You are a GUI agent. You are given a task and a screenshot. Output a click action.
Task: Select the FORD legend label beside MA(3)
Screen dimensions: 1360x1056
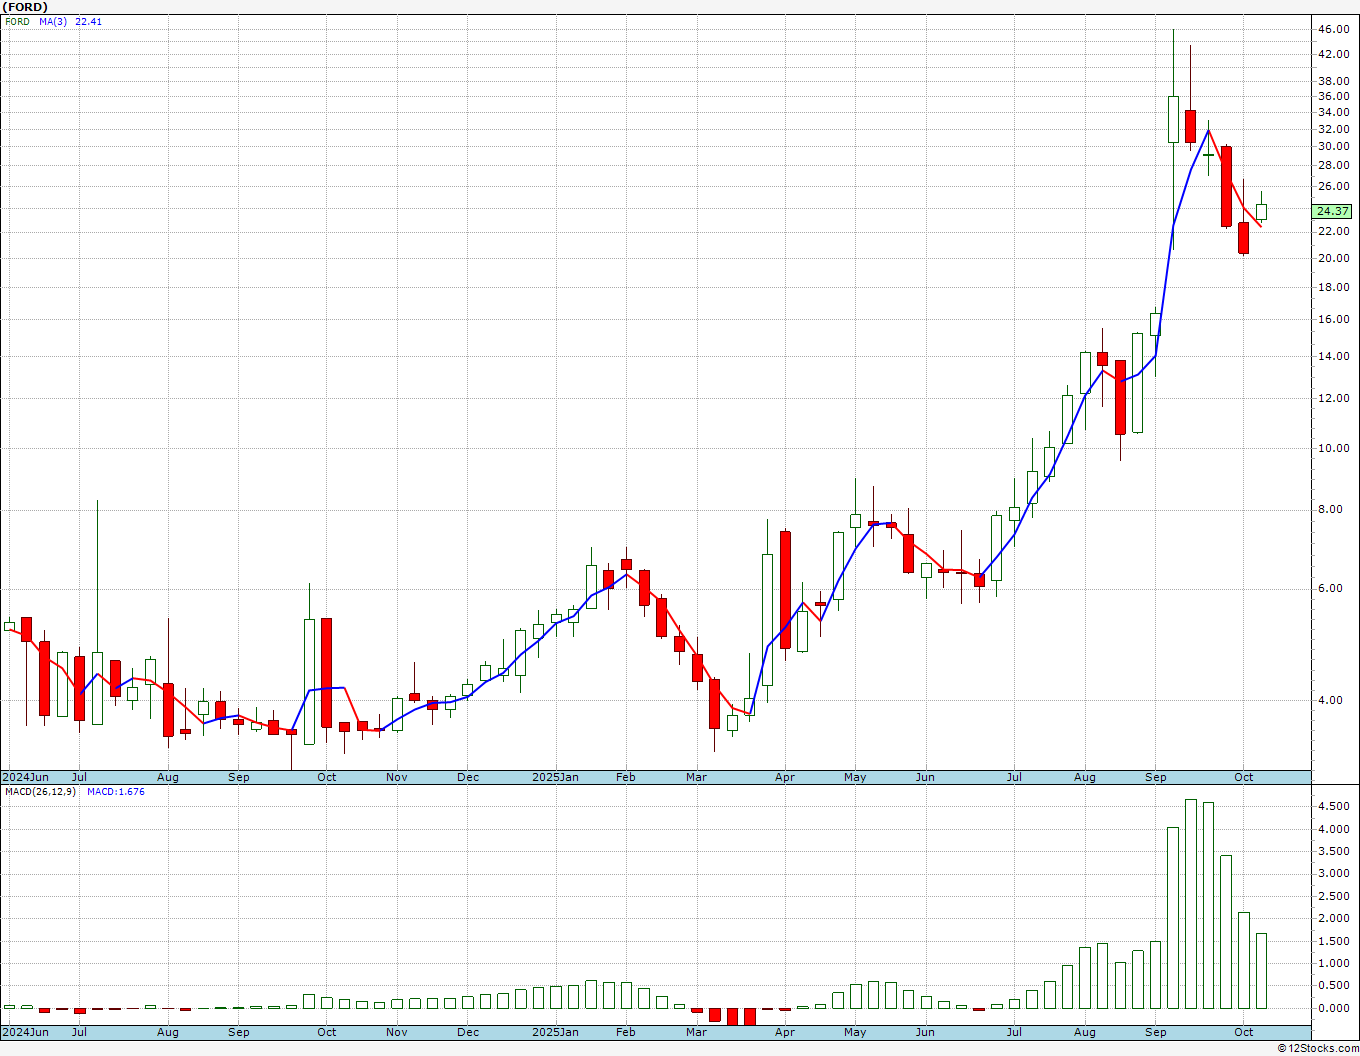coord(17,21)
